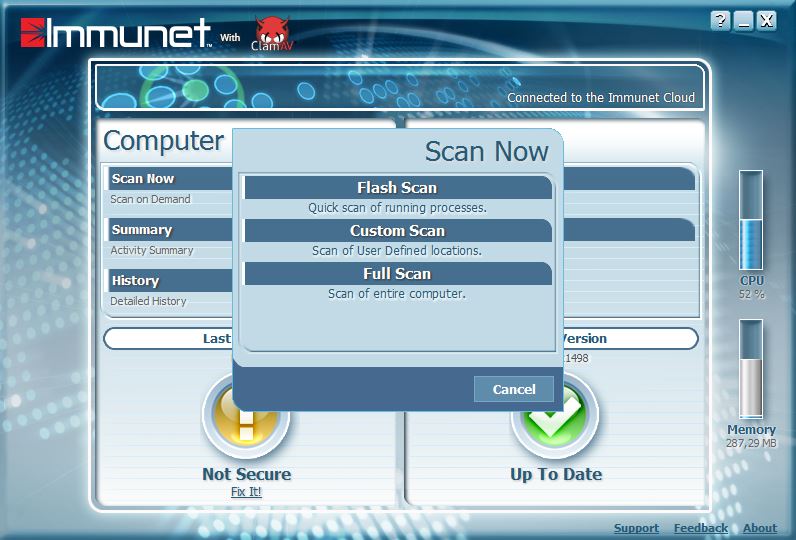Choose the Custom Scan option
Viewport: 796px width, 540px height.
coord(398,231)
